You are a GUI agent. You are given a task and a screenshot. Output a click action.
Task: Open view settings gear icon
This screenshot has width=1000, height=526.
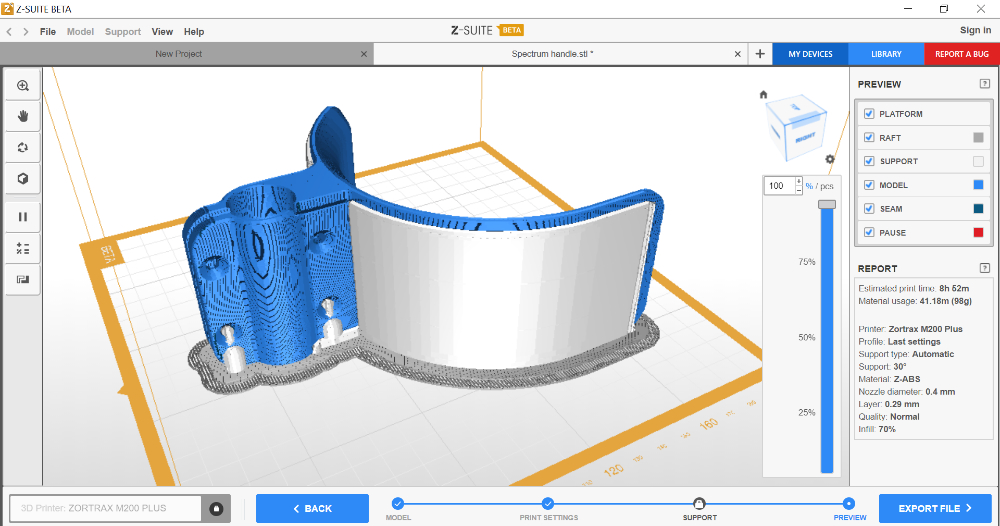(x=829, y=159)
